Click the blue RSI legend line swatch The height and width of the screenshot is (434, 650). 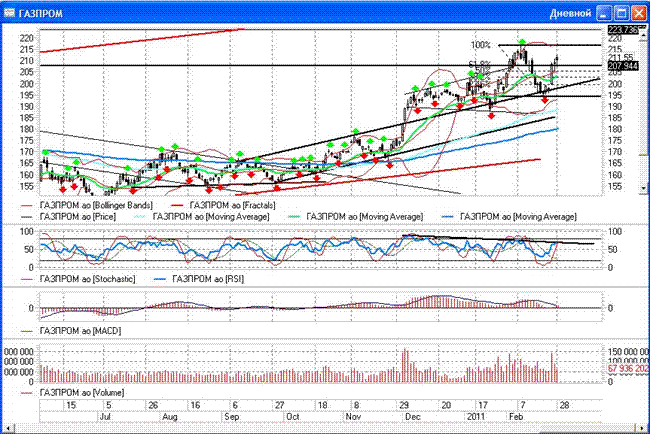click(160, 279)
